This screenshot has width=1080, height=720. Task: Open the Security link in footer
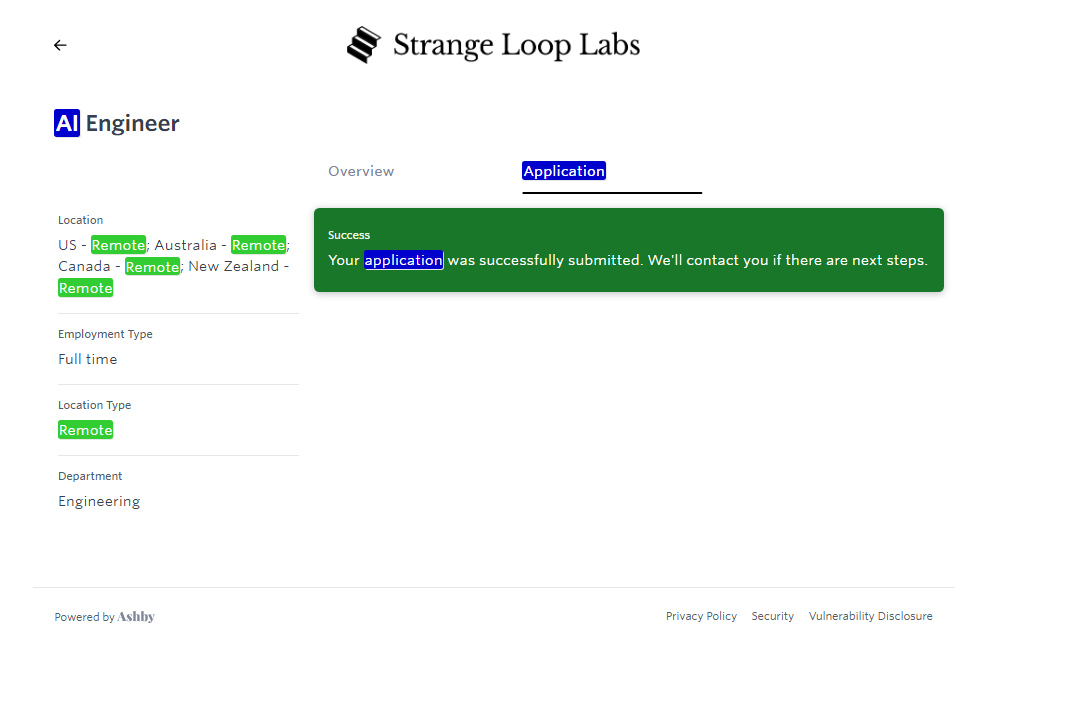(x=772, y=616)
